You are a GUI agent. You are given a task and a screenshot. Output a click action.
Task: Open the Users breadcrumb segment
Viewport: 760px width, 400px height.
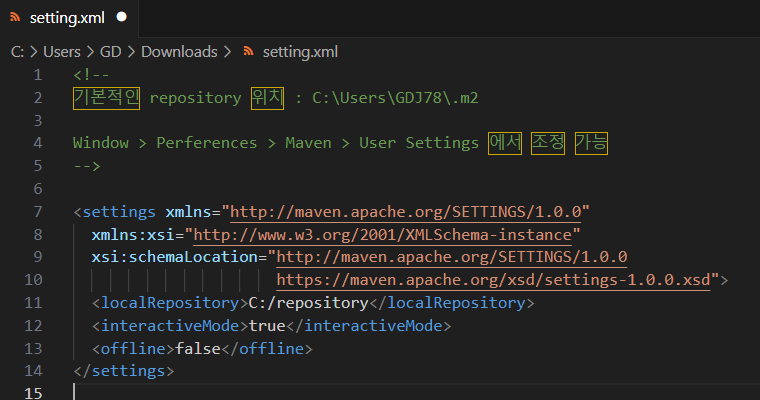point(62,51)
